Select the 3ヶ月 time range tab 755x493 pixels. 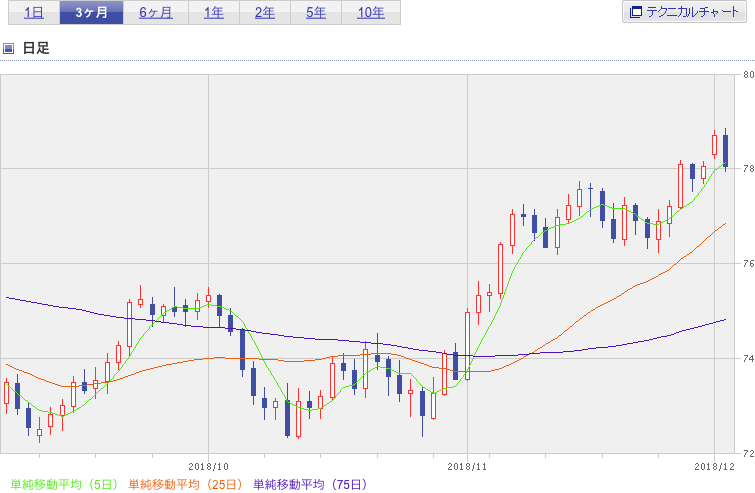point(91,13)
